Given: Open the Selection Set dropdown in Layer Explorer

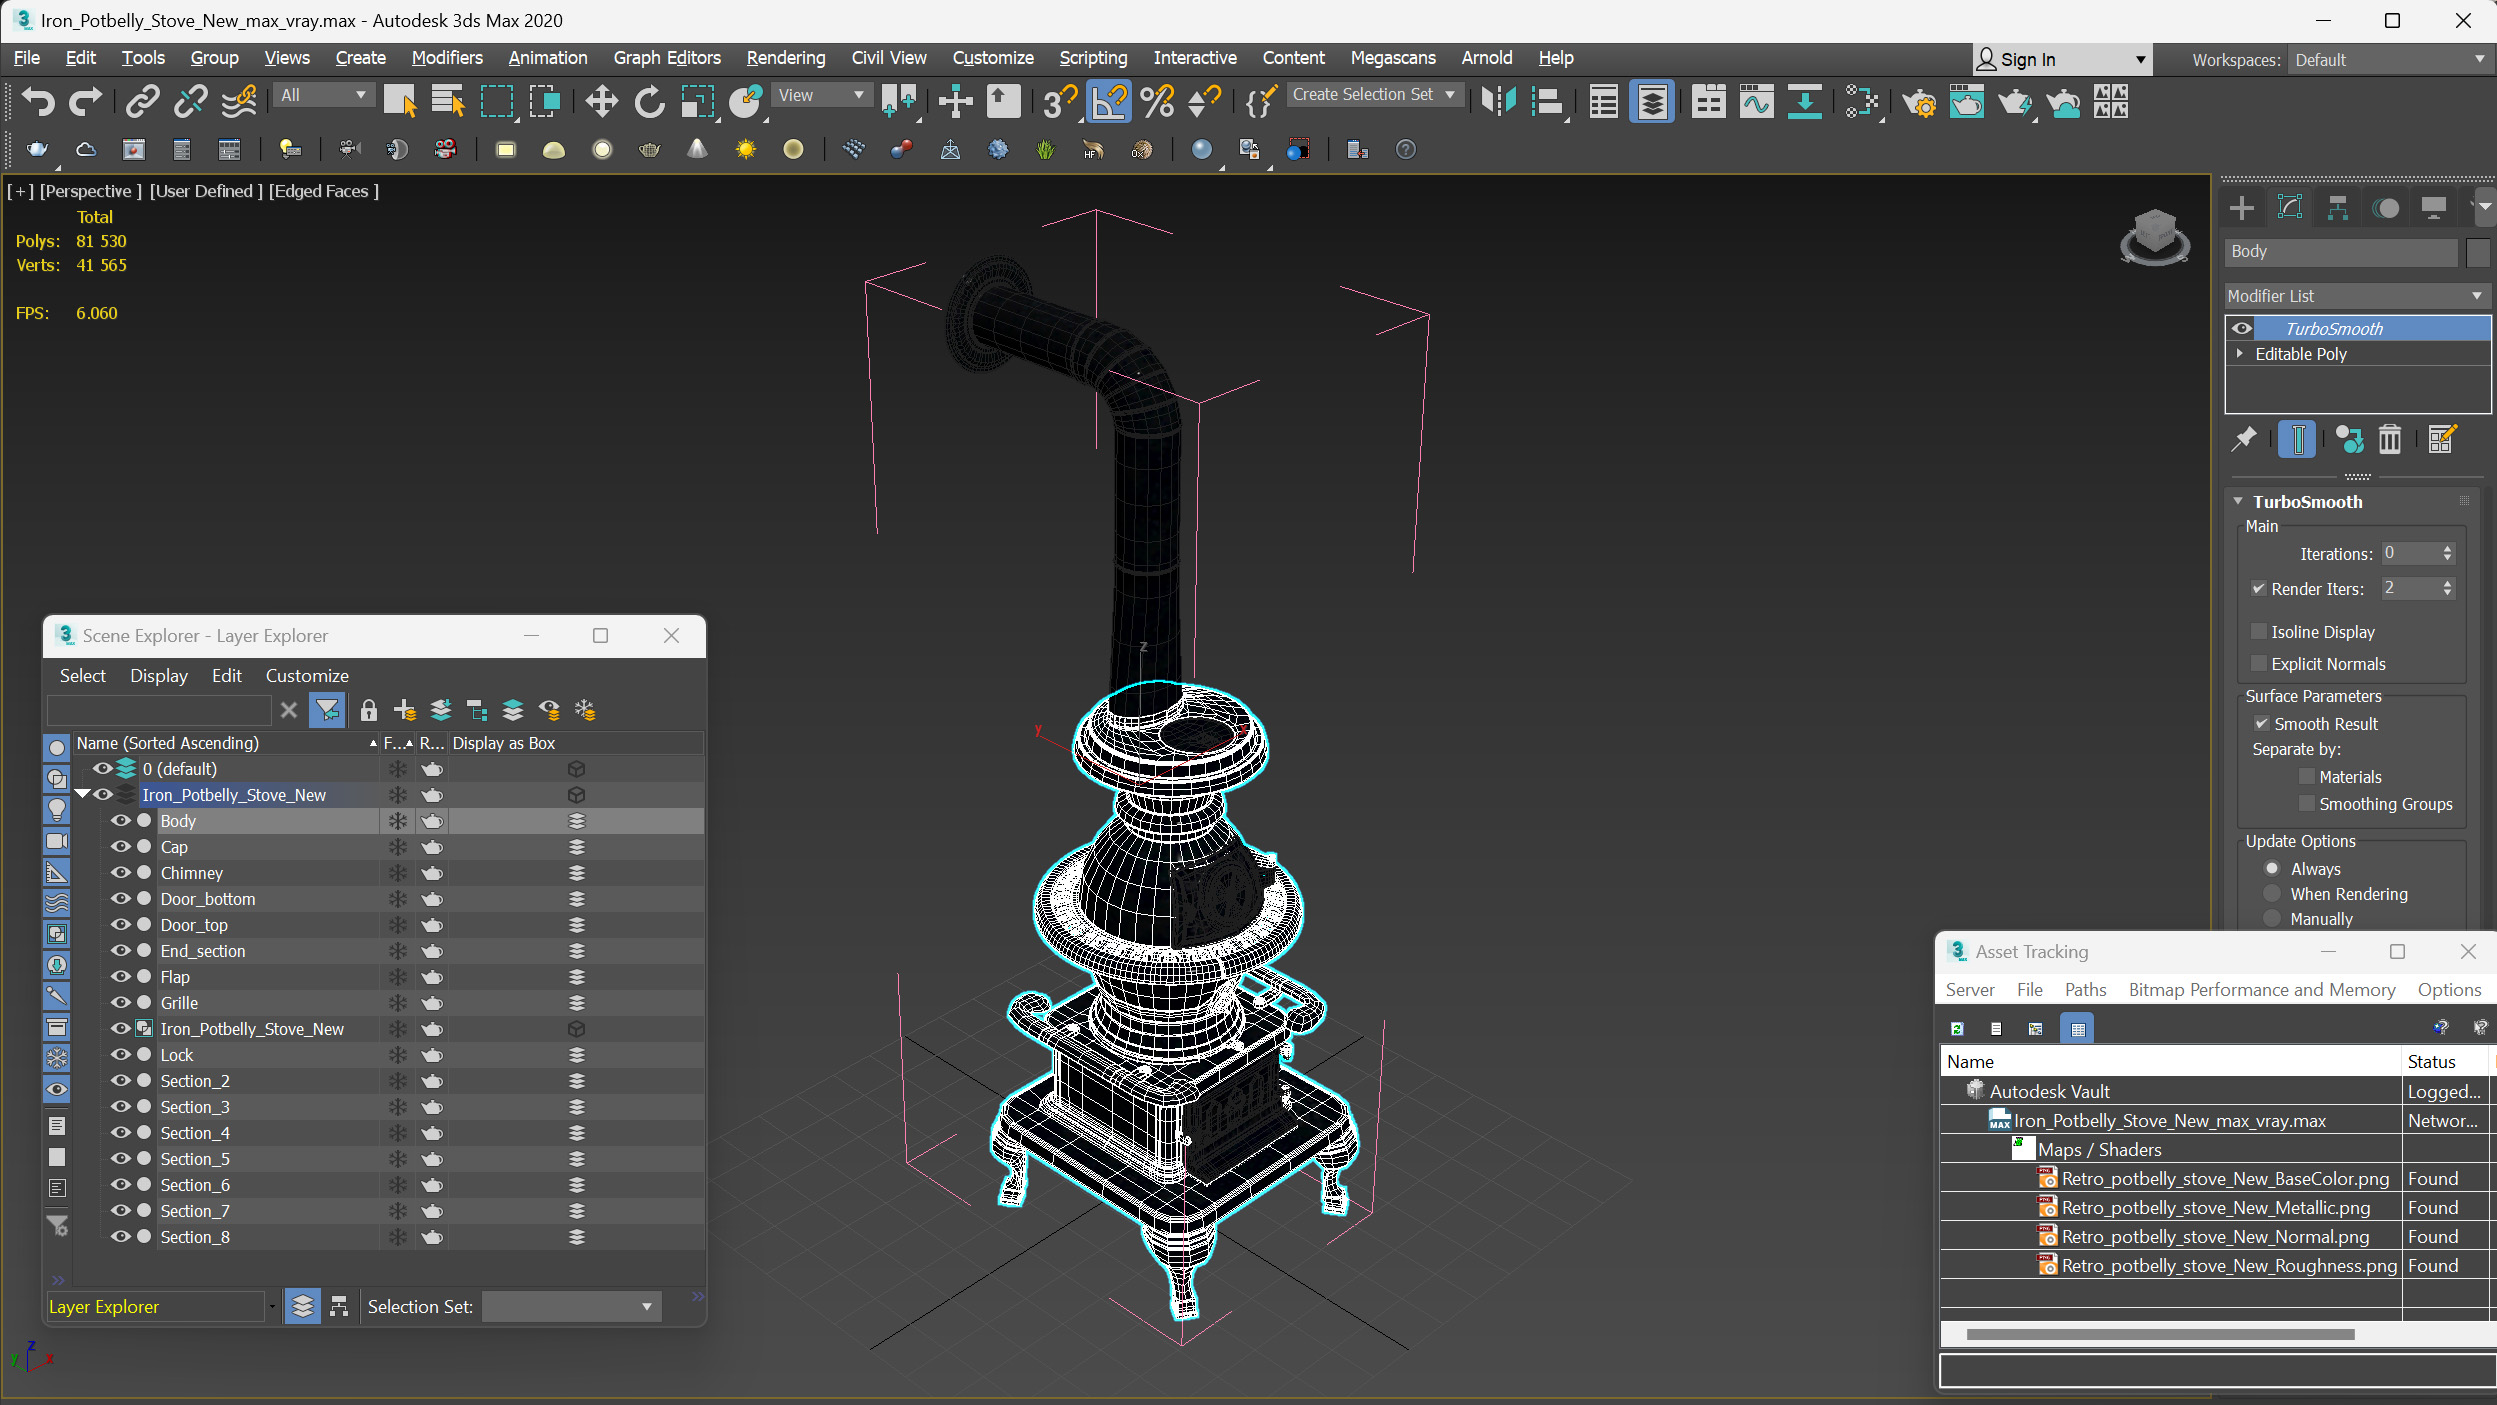Looking at the screenshot, I should pyautogui.click(x=571, y=1306).
